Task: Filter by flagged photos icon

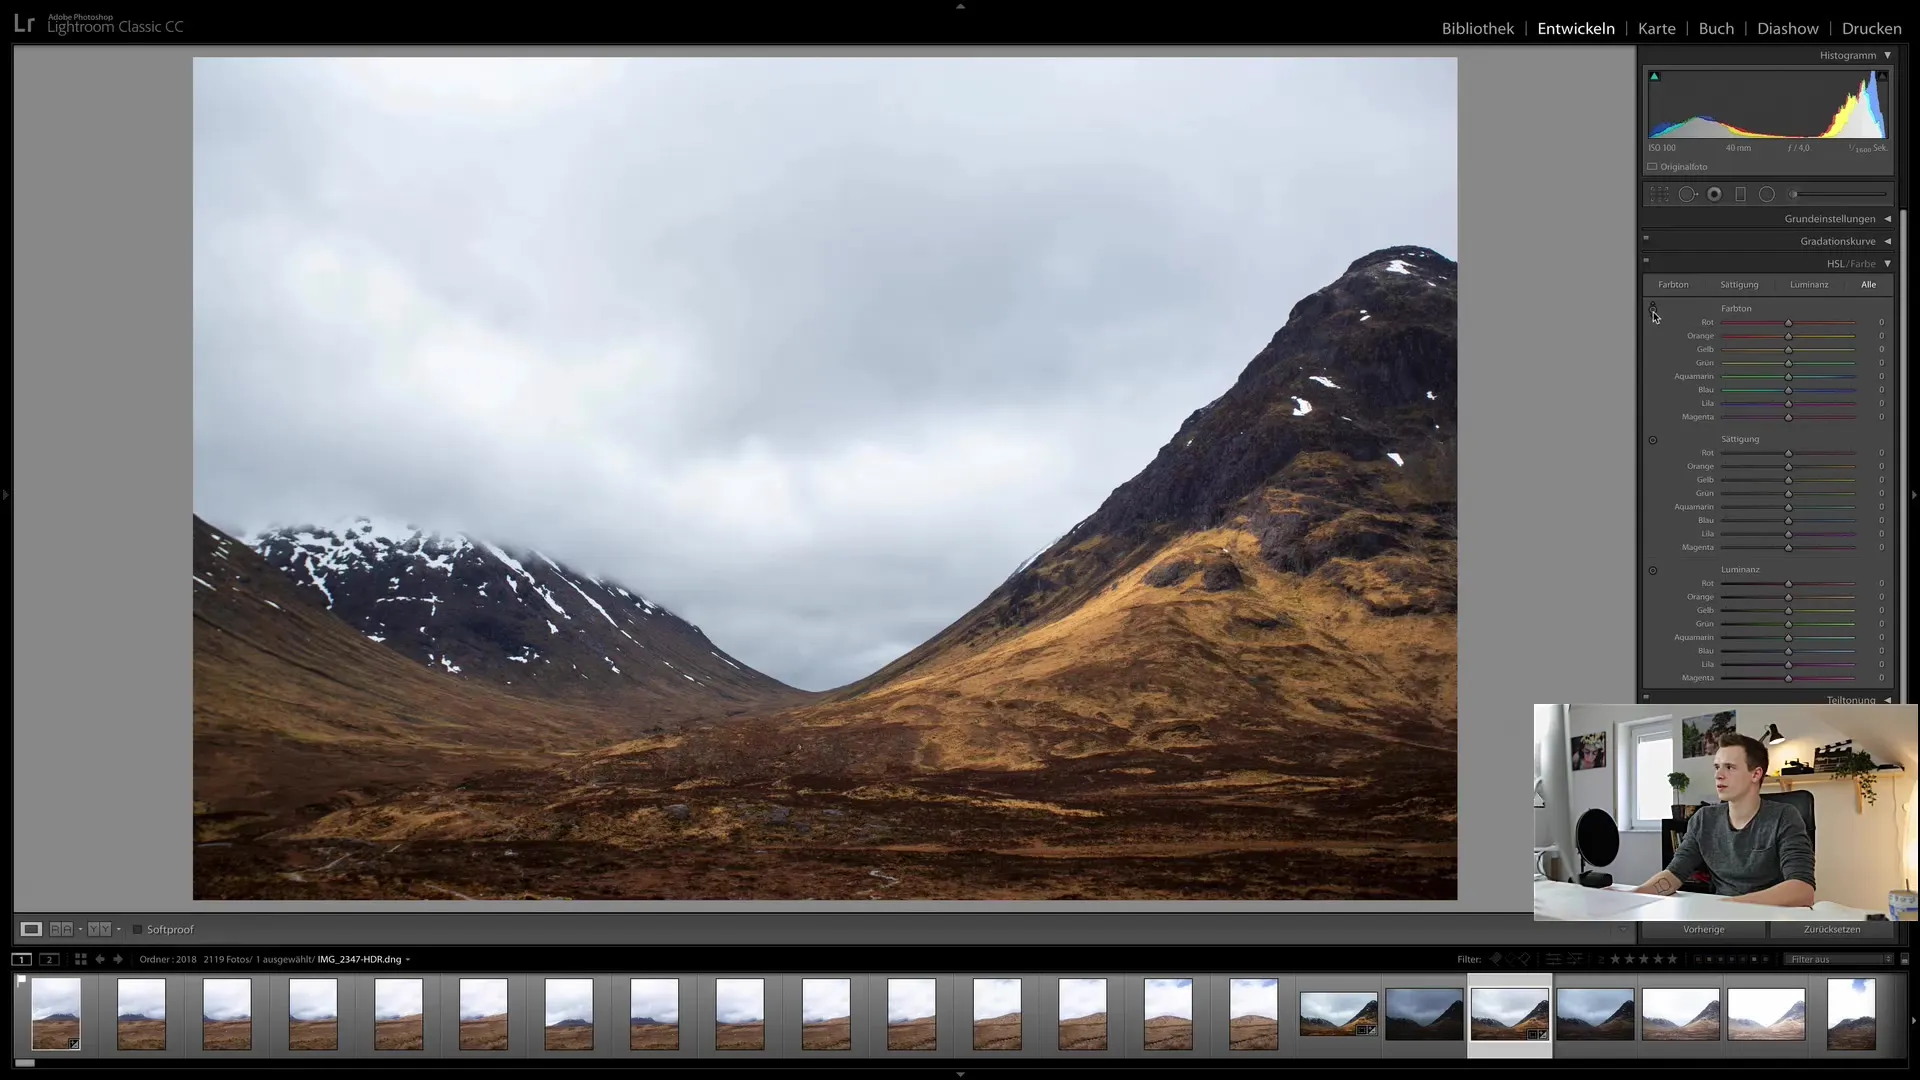Action: coord(1495,959)
